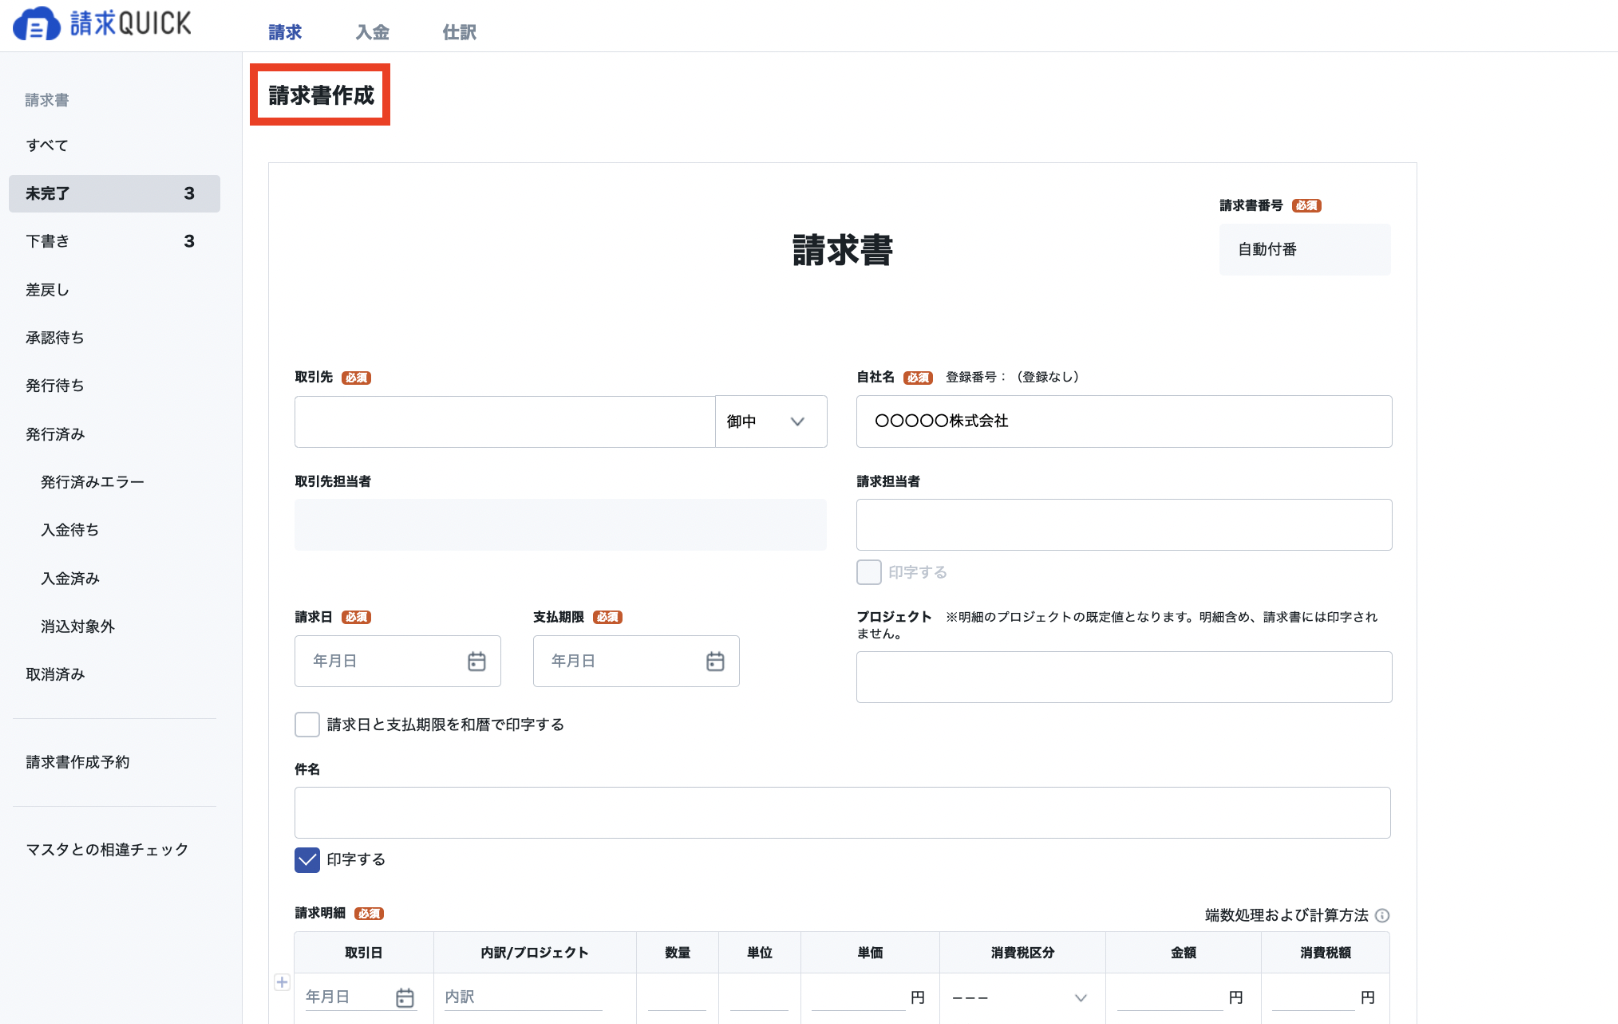Click the 取引先担当者 field
The image size is (1618, 1024).
(560, 525)
